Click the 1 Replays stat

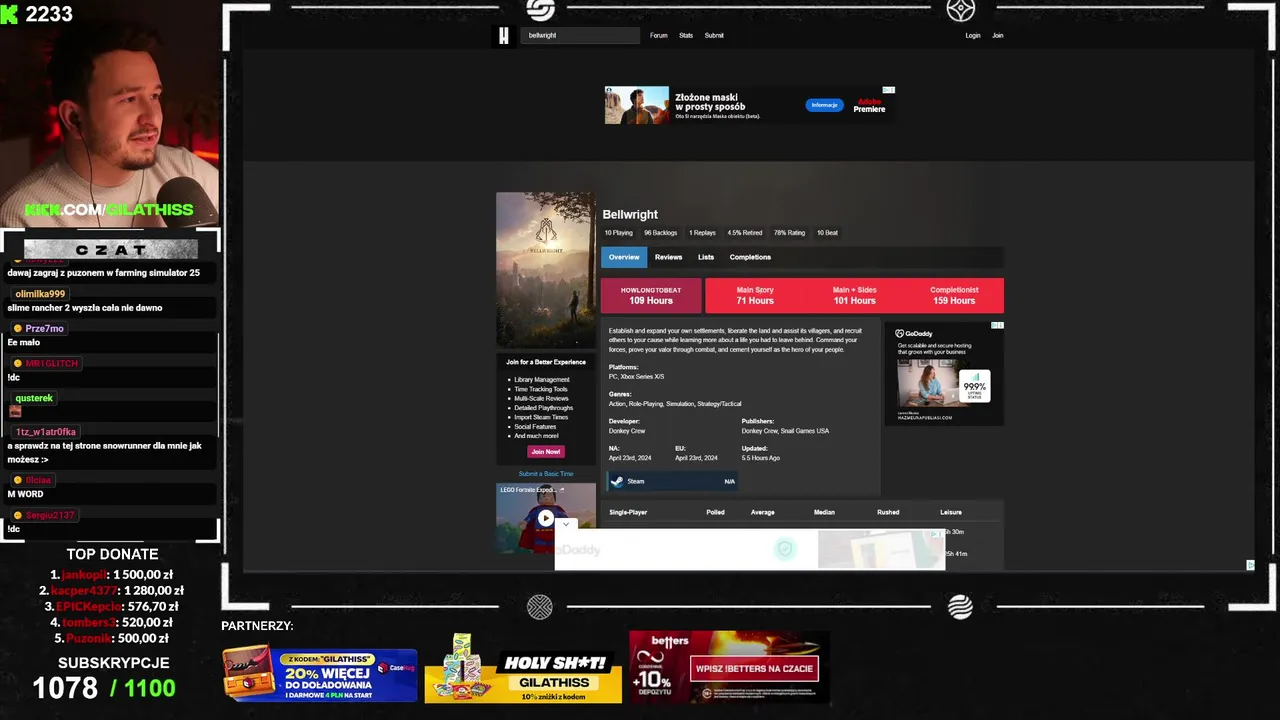(702, 233)
